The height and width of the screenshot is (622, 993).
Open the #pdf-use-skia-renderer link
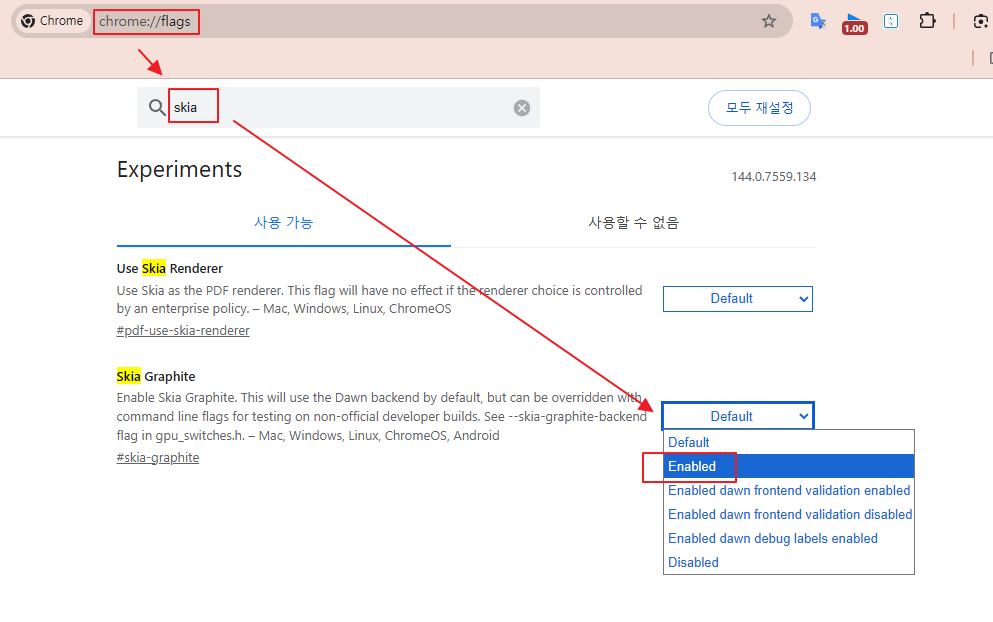tap(183, 331)
